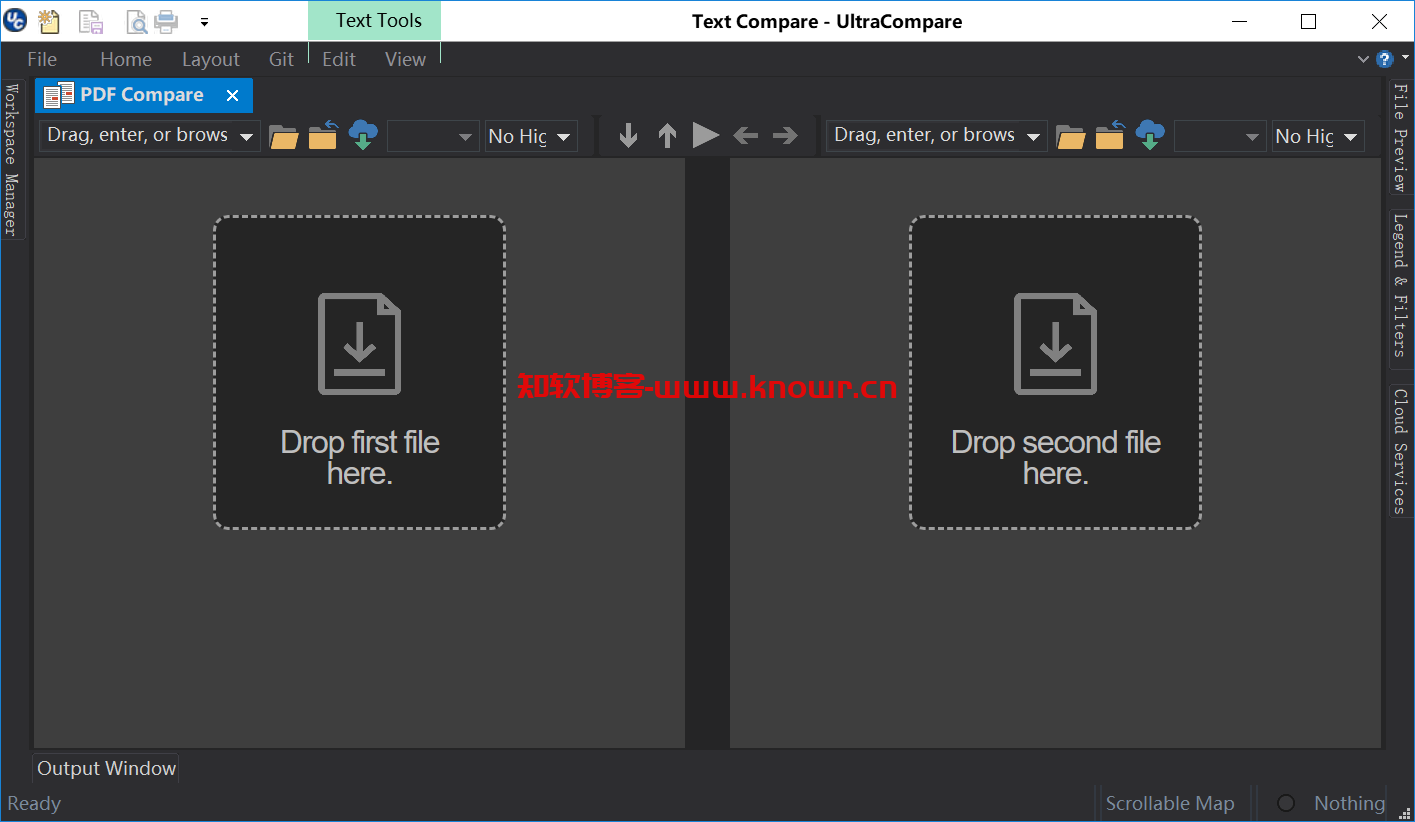This screenshot has height=822, width=1415.
Task: Open the Workspace Manager side panel
Action: pyautogui.click(x=12, y=160)
